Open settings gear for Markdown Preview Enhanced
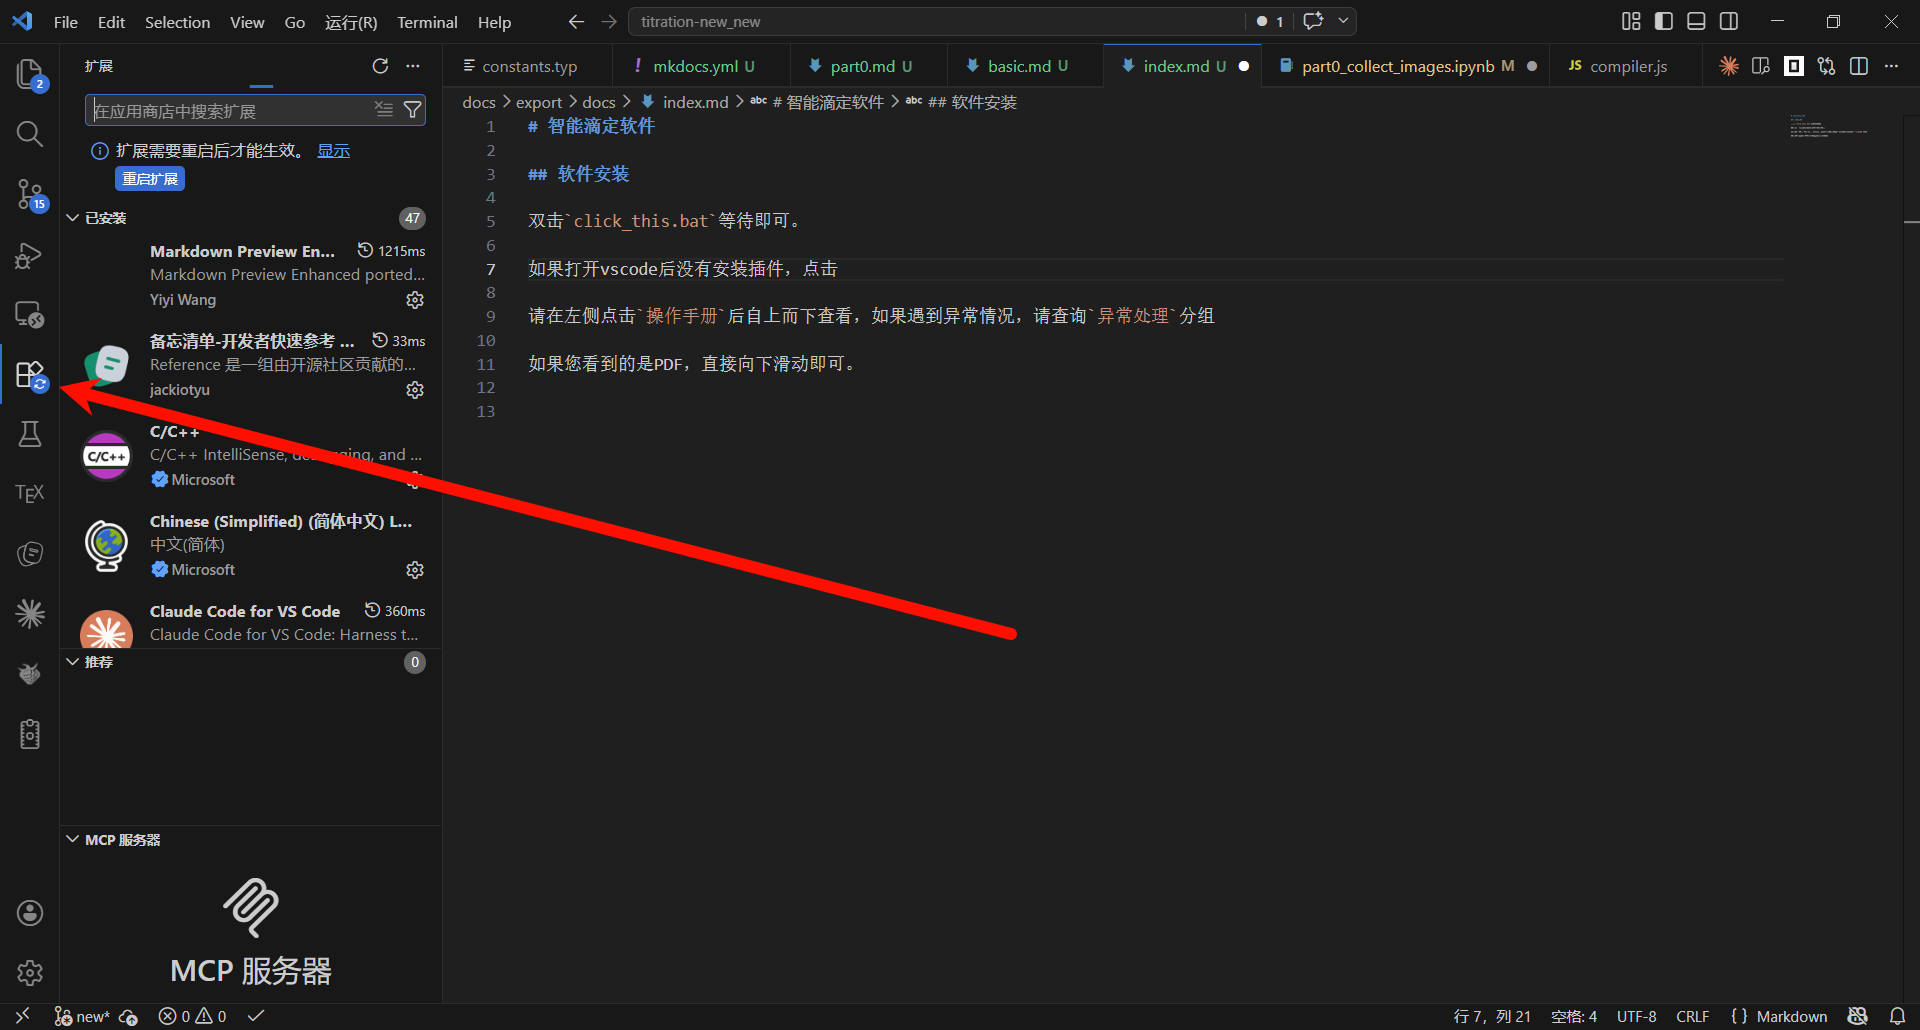The width and height of the screenshot is (1920, 1030). [x=415, y=300]
